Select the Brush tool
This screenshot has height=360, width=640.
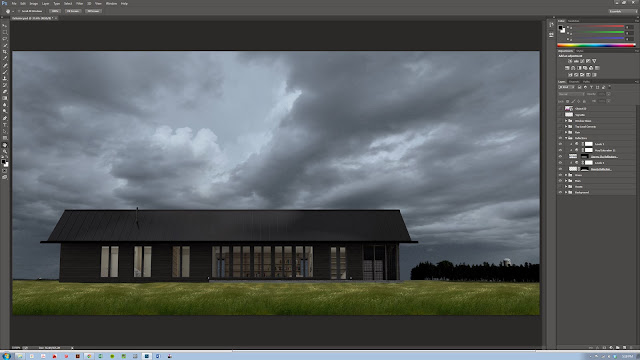tap(5, 72)
